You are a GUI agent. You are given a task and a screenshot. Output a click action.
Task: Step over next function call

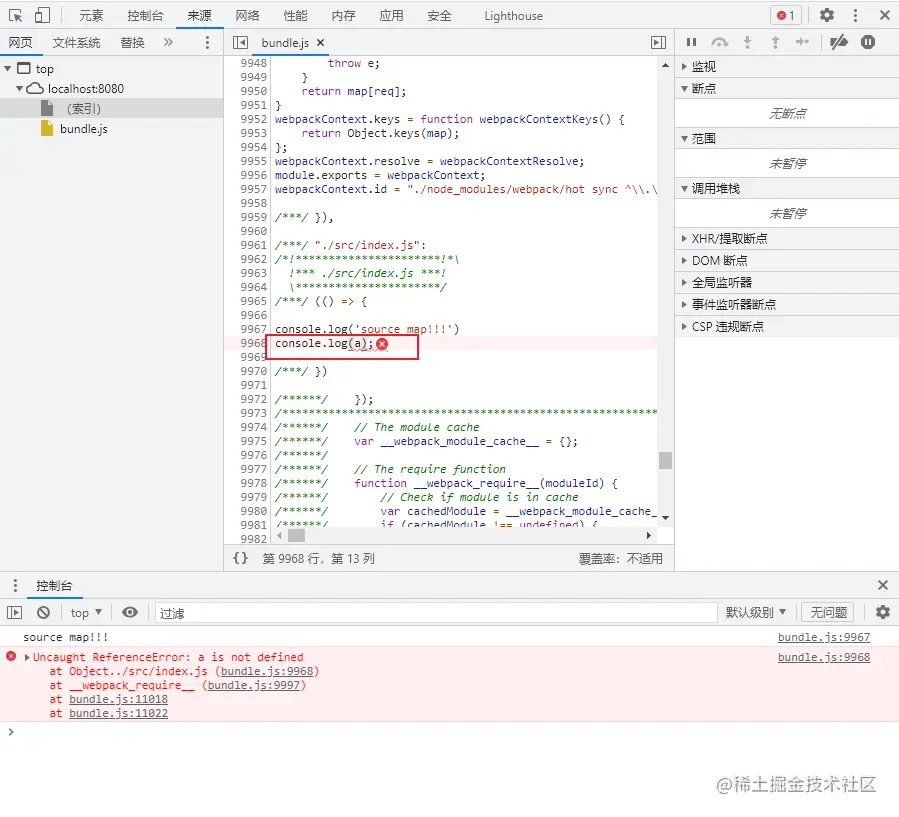(x=719, y=42)
